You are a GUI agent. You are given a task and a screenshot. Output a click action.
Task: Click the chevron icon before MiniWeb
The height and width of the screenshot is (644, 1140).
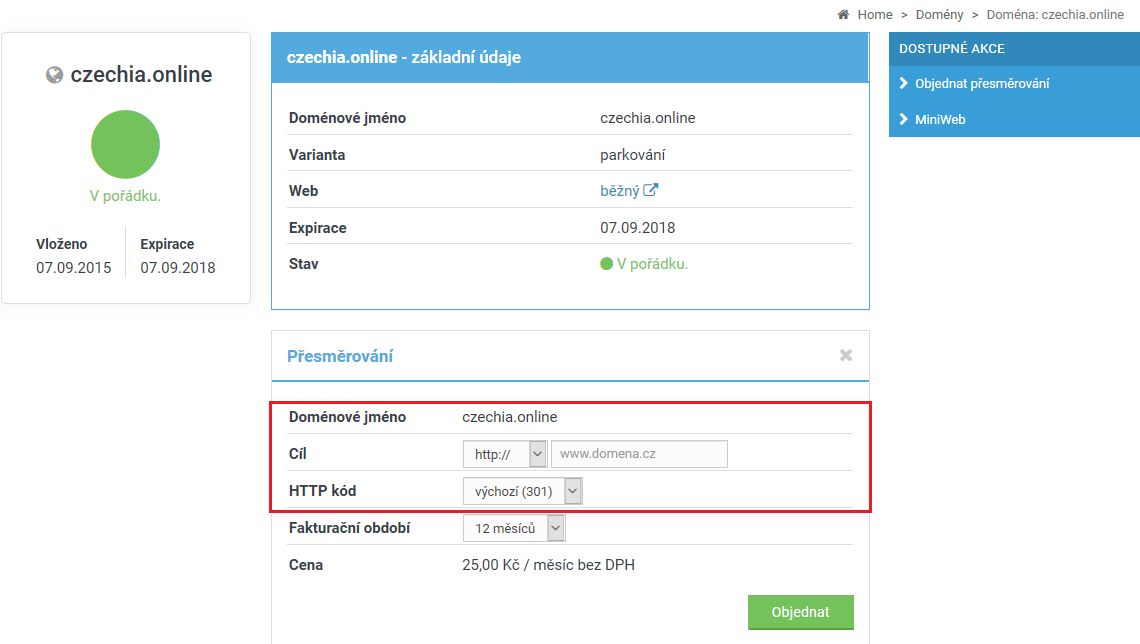pos(904,119)
